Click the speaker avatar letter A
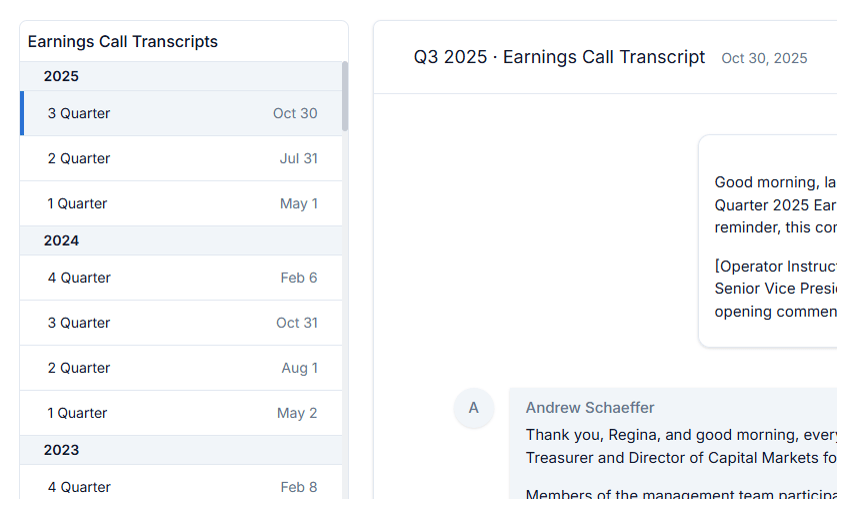The width and height of the screenshot is (851, 516). [x=474, y=408]
